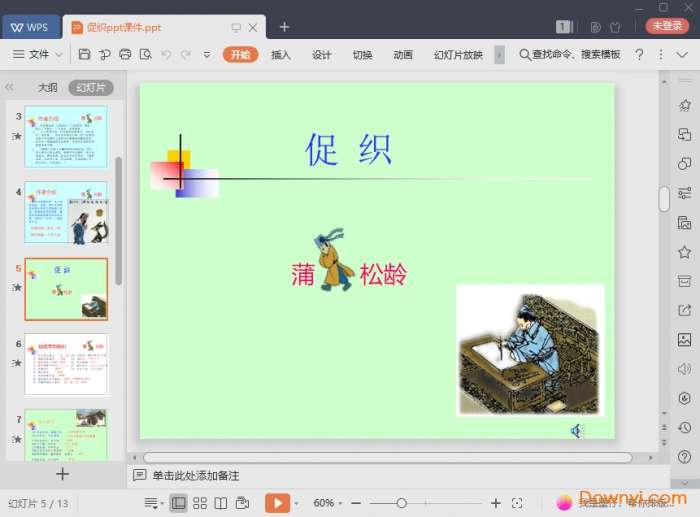Open the history clock icon in sidebar
This screenshot has height=517, width=700.
(684, 427)
